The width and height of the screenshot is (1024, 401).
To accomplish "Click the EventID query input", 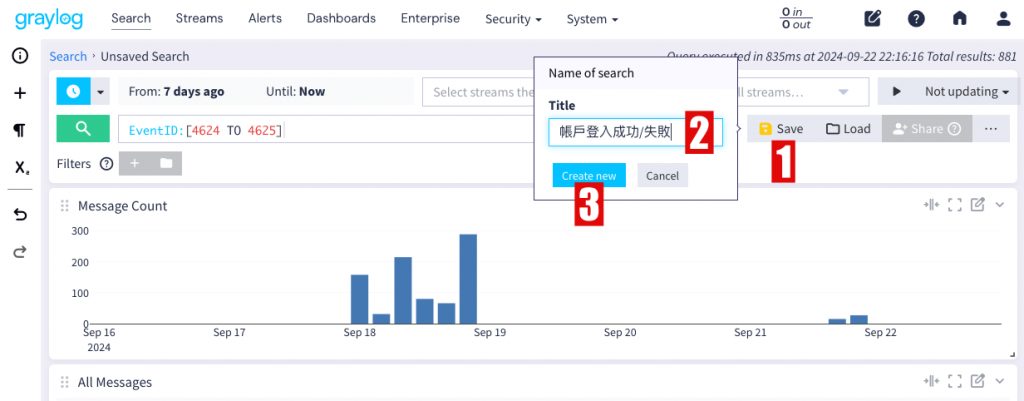I will (327, 129).
